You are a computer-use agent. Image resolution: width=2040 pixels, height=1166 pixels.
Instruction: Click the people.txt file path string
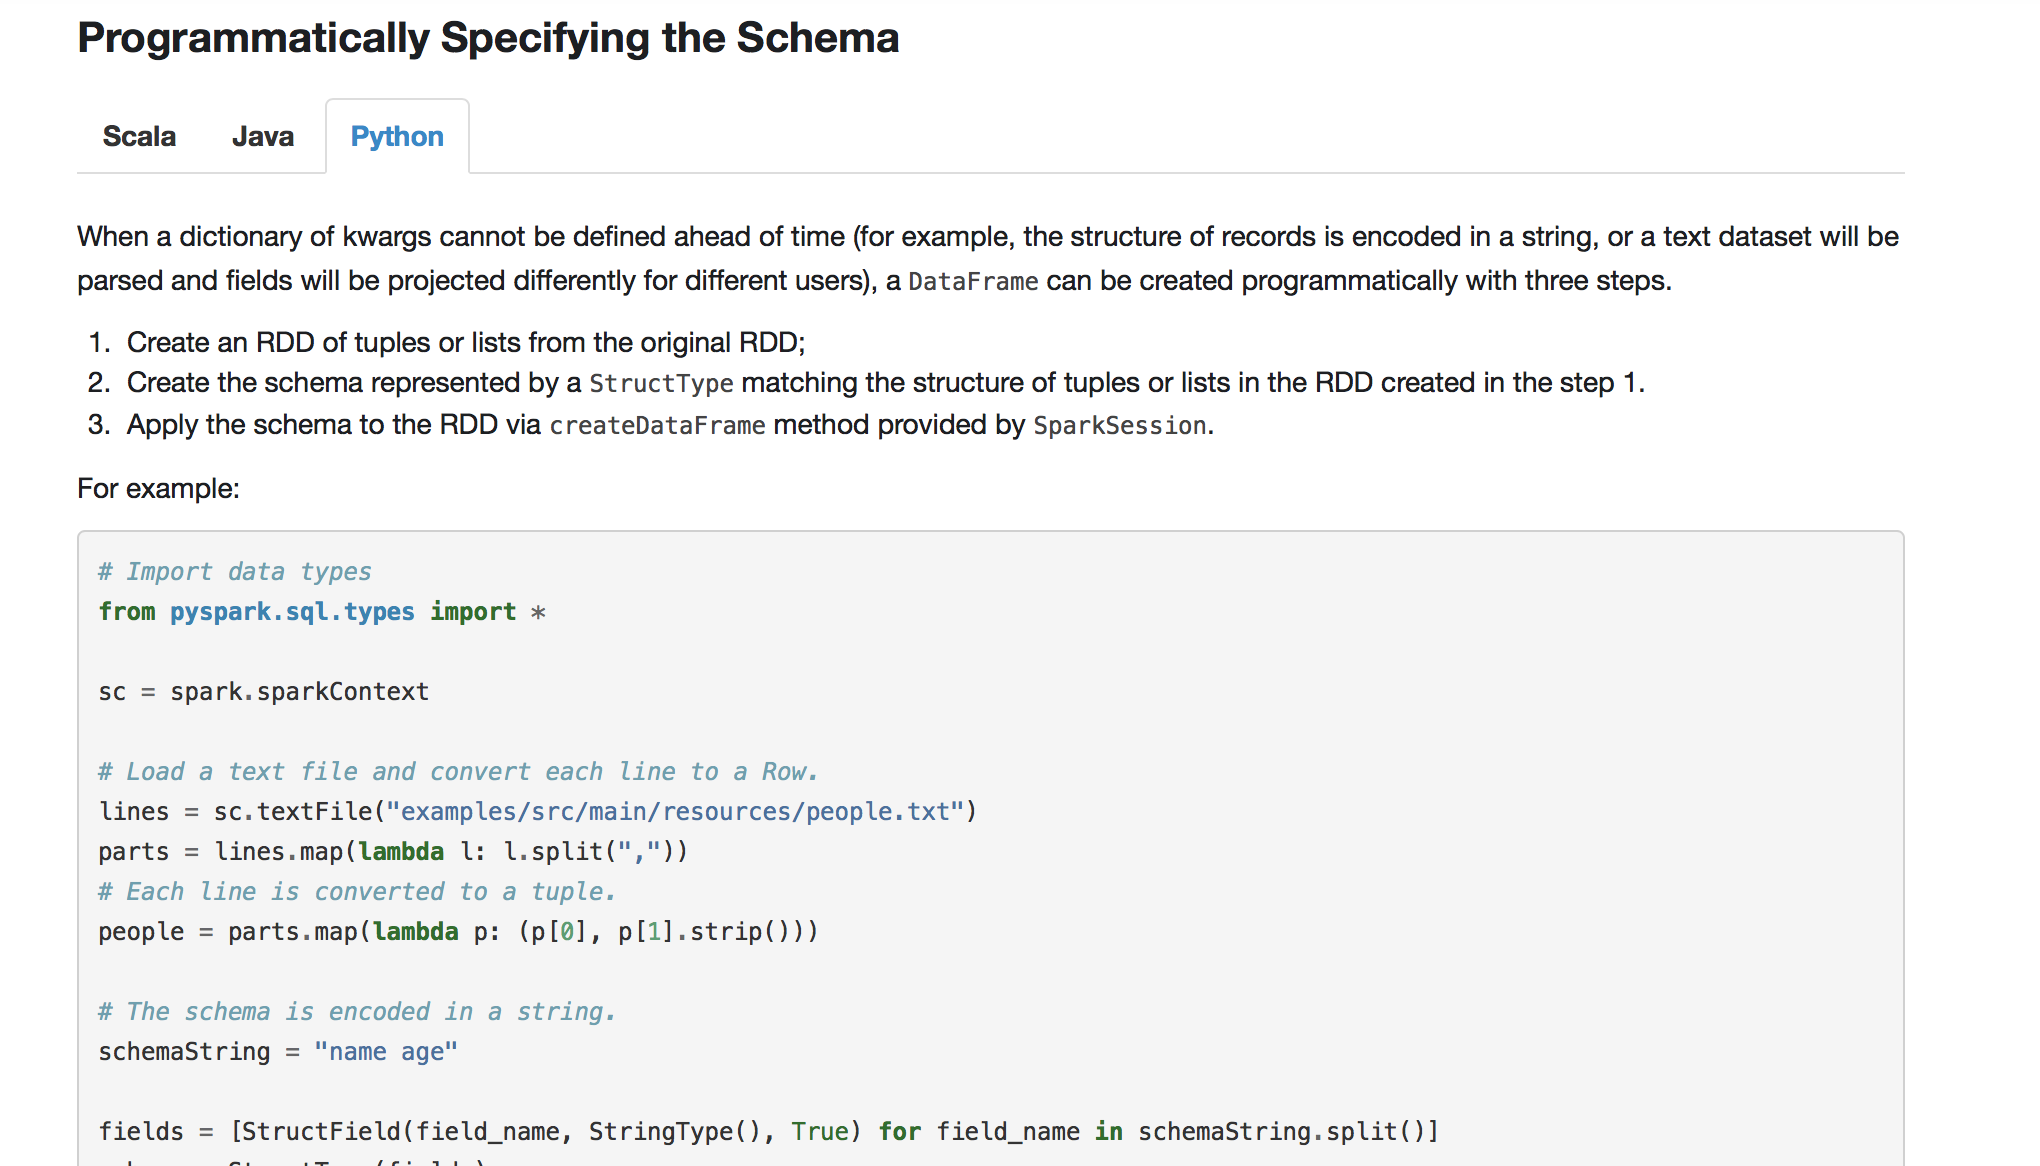675,812
